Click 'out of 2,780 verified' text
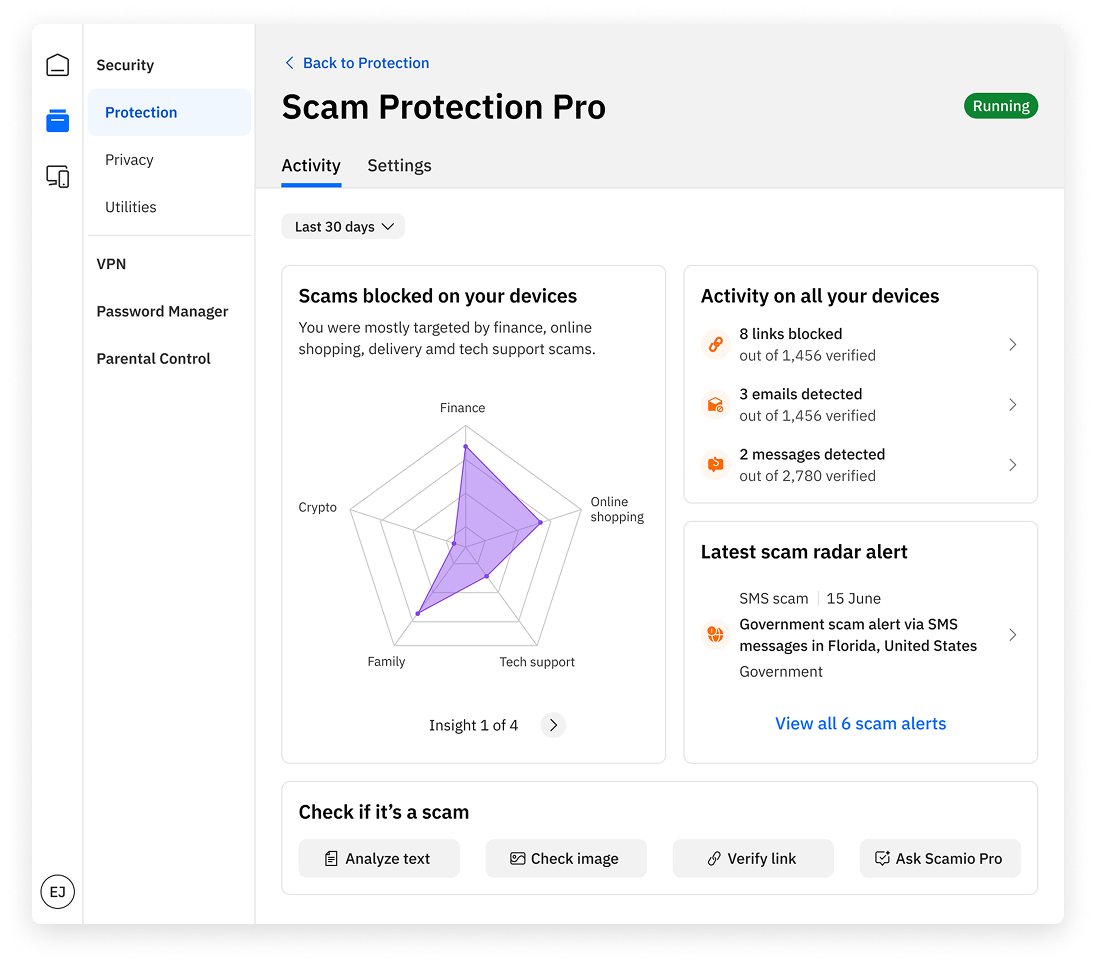 pos(807,476)
